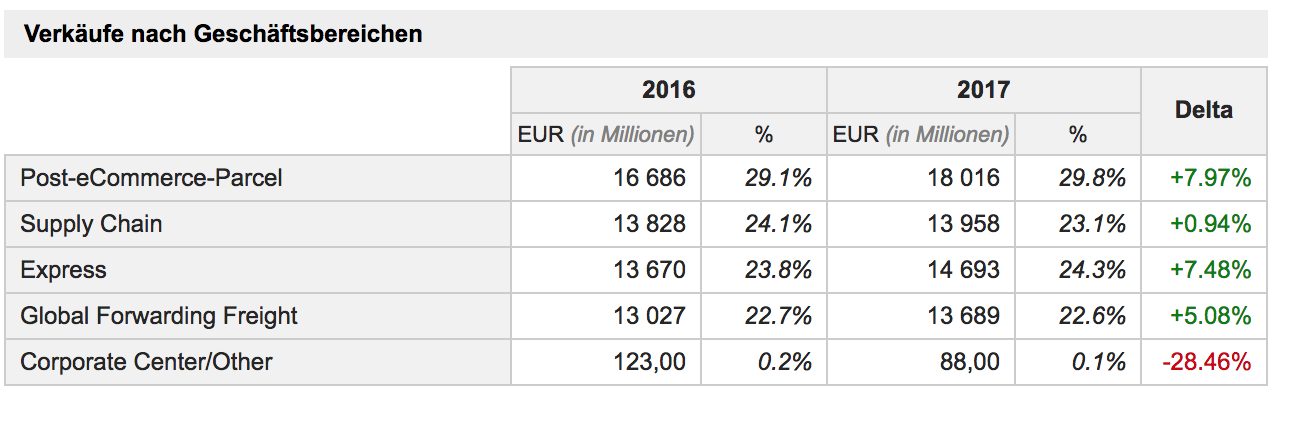Select the Supply Chain row label
Viewport: 1304px width, 424px height.
[91, 224]
